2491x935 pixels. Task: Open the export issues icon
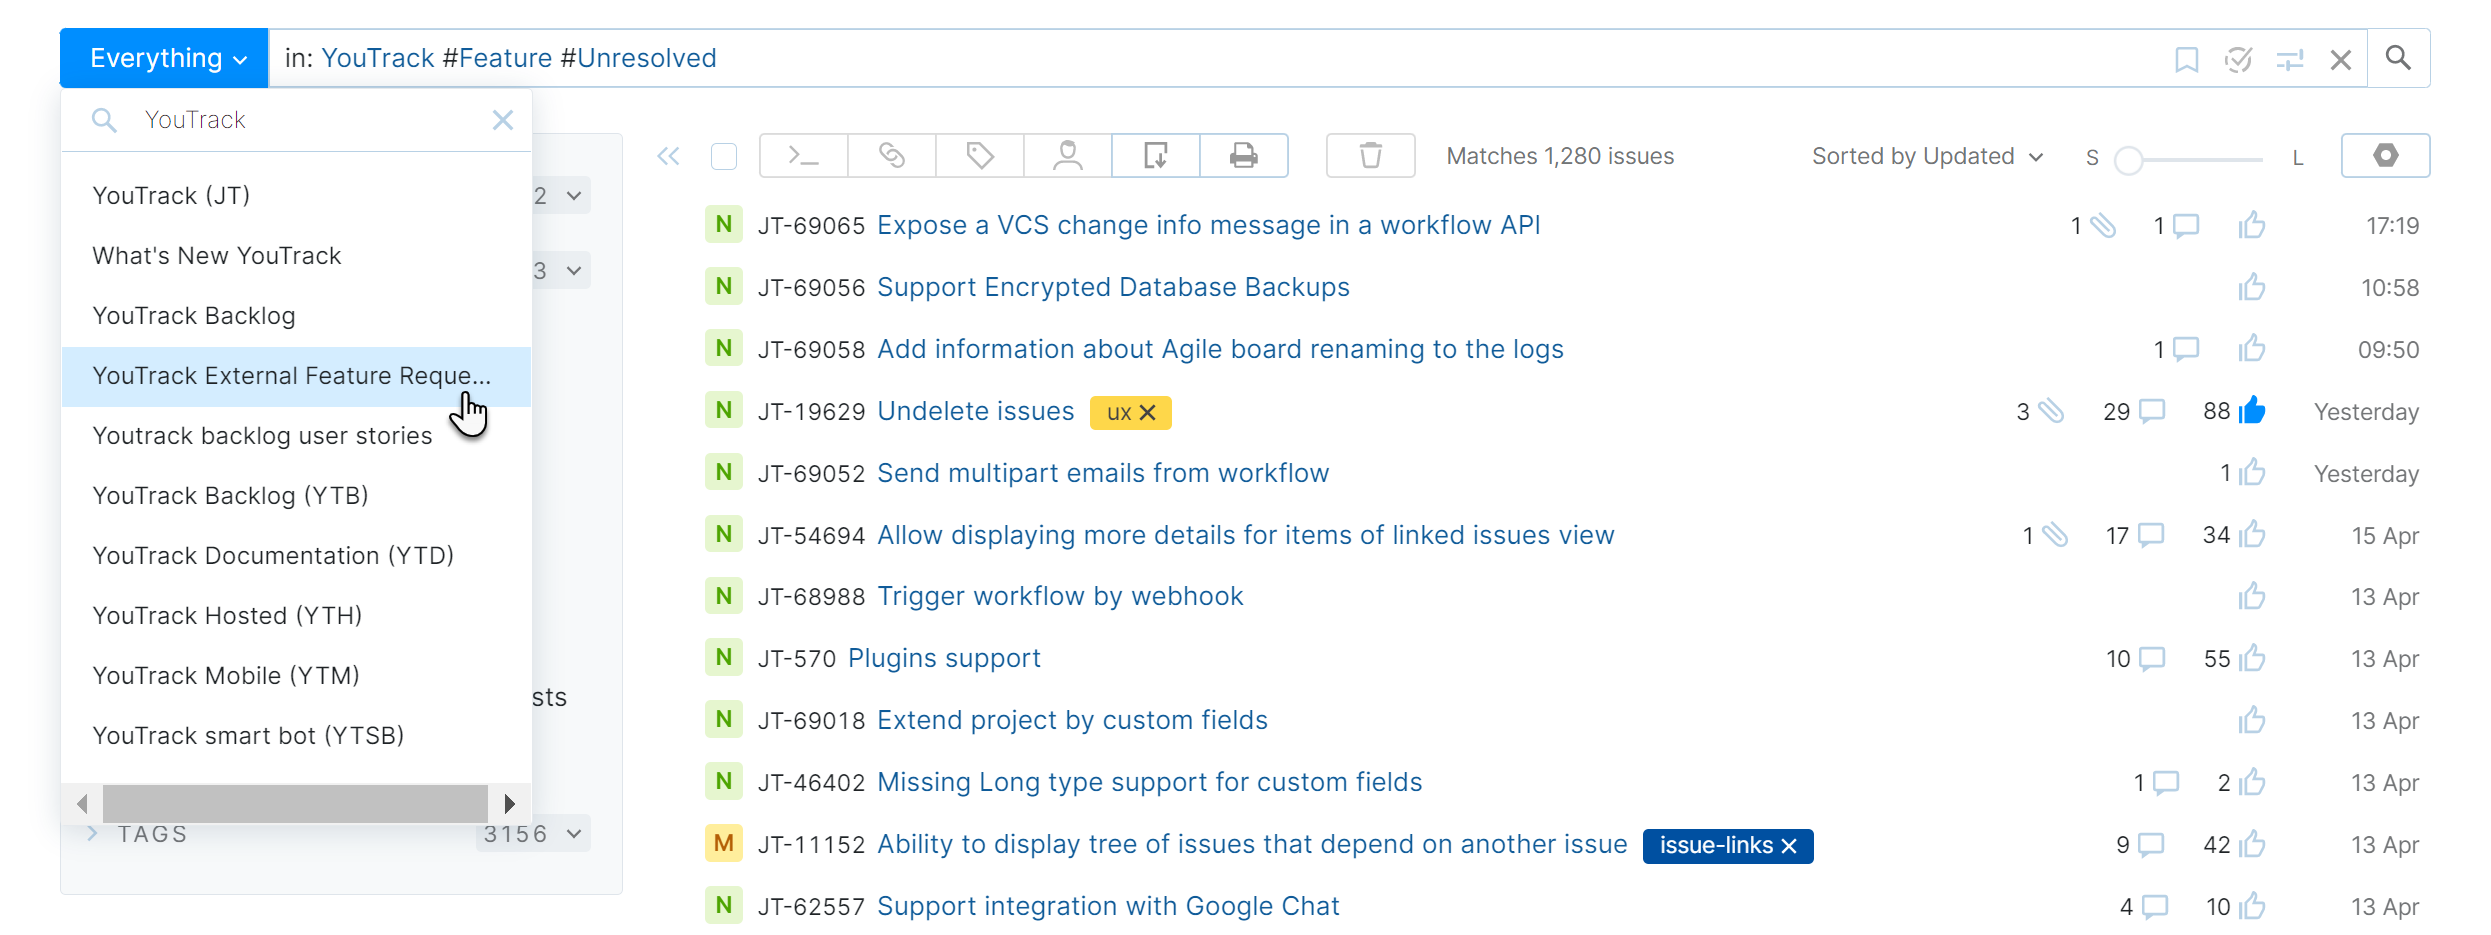pyautogui.click(x=1155, y=156)
